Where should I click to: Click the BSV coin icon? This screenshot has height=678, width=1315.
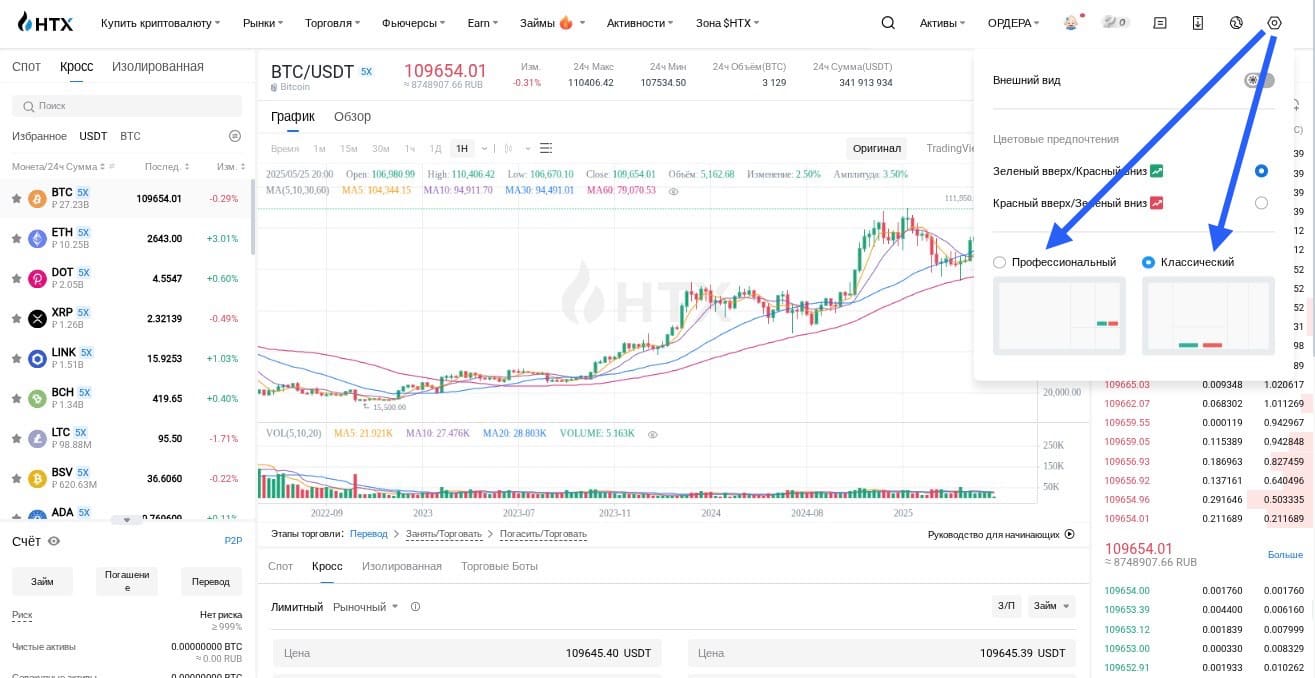[37, 478]
